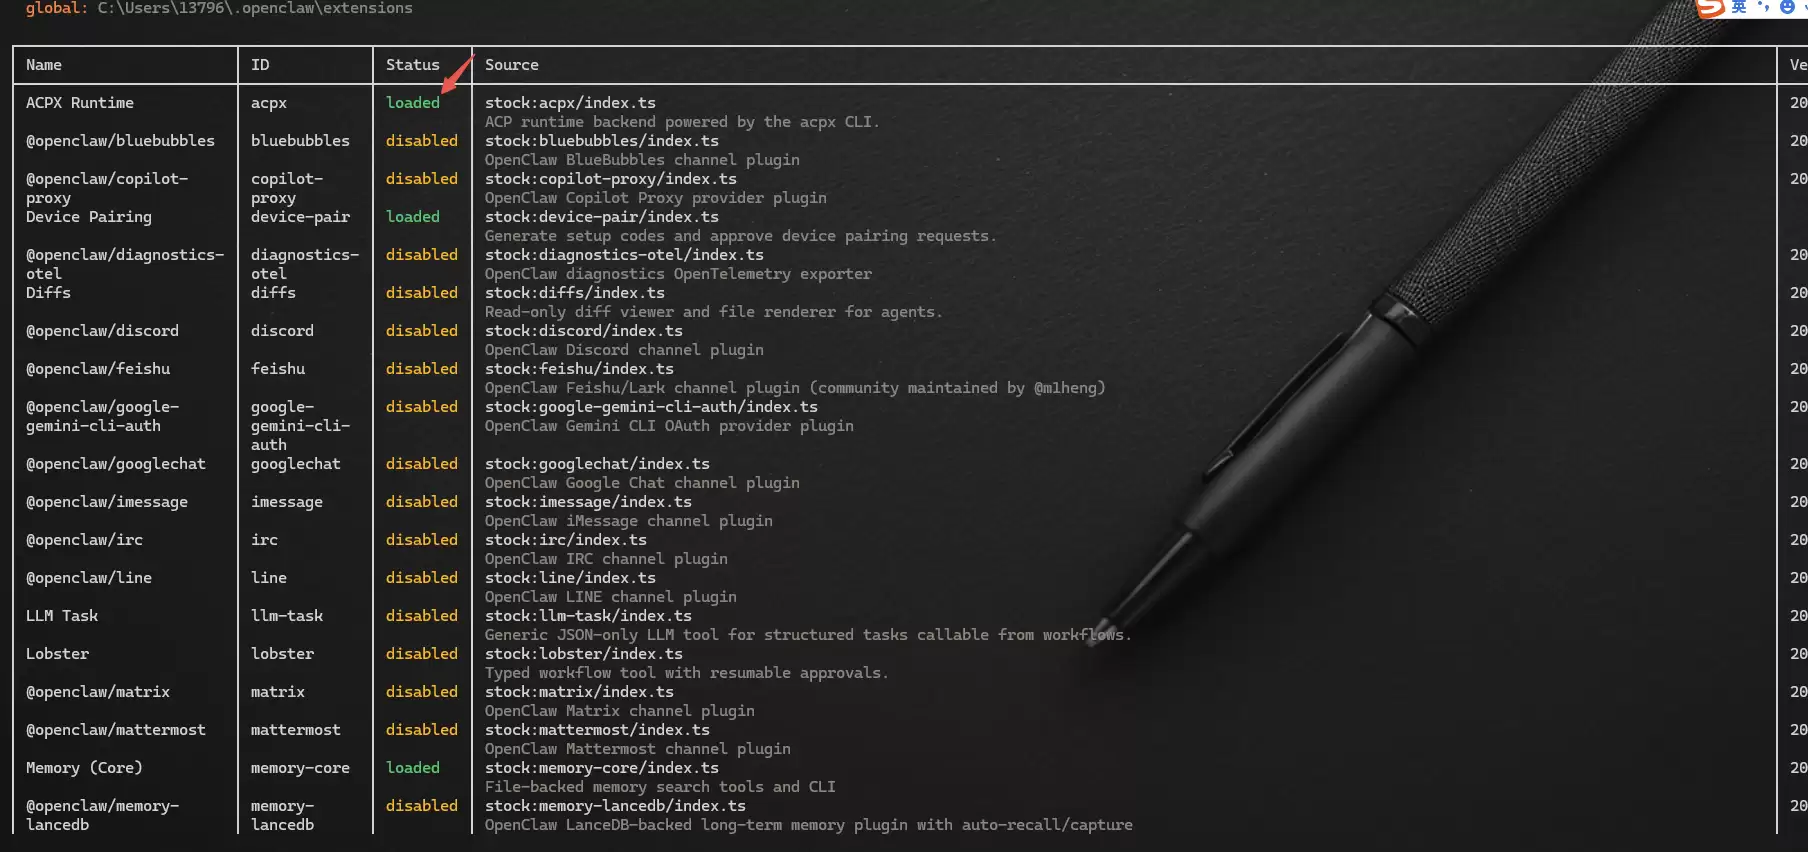Viewport: 1808px width, 852px height.
Task: Click the memory-lancedb plugin ID
Action: [x=283, y=815]
